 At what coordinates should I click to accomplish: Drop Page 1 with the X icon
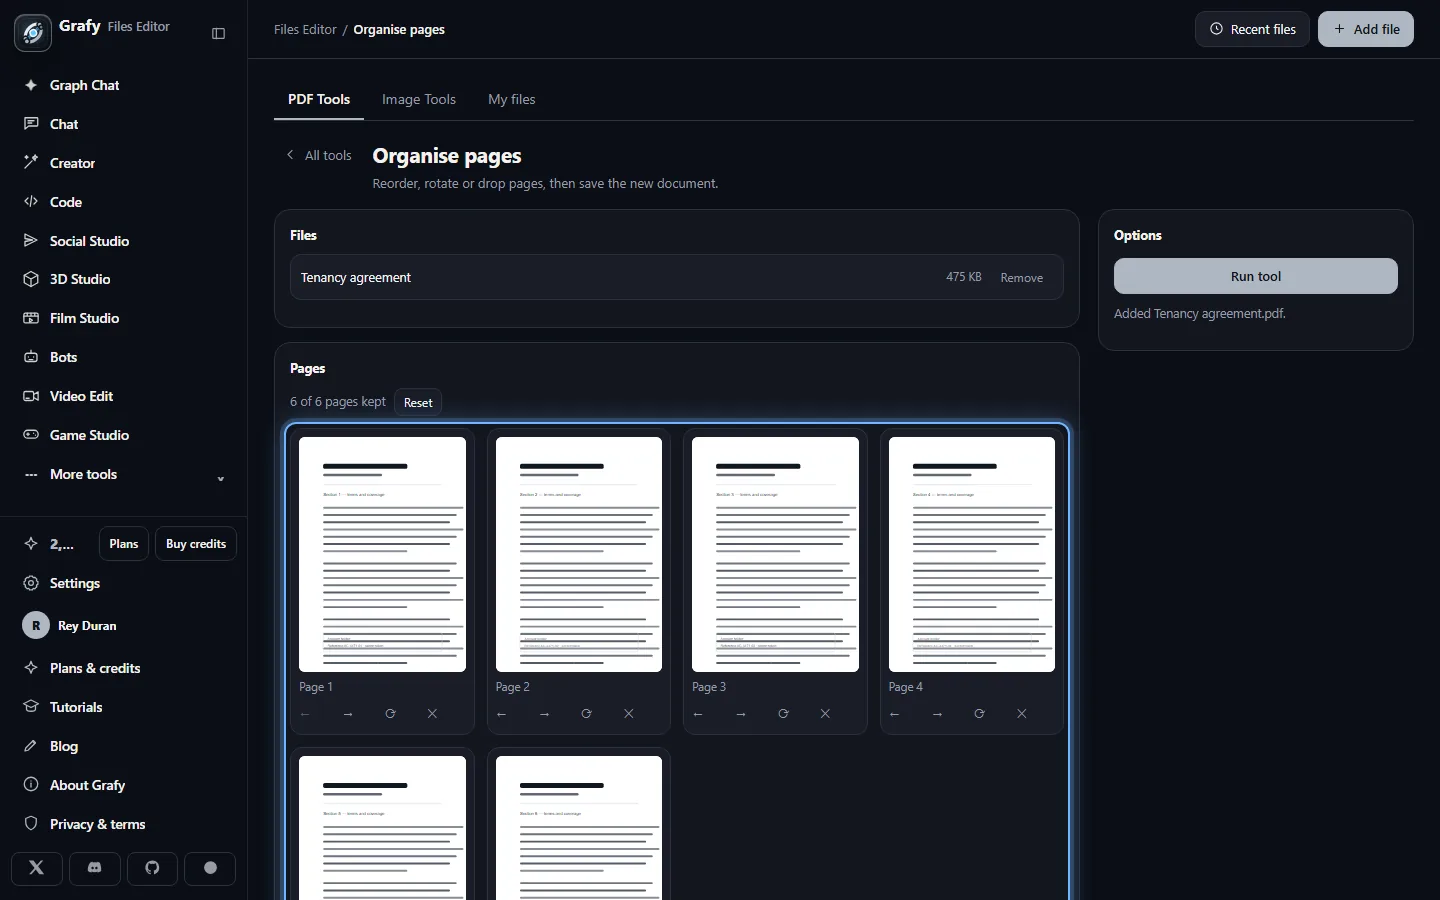[x=432, y=714]
